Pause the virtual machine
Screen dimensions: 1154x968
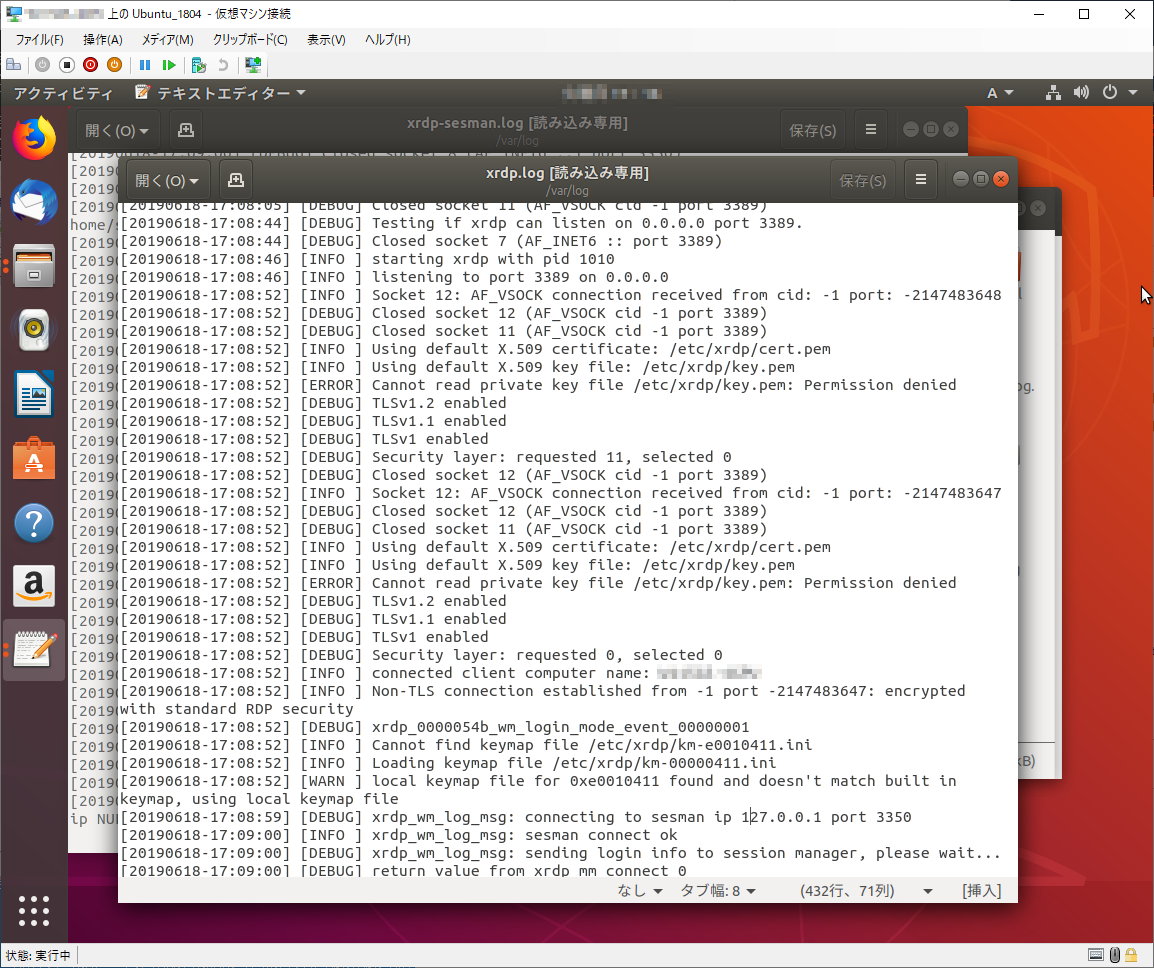[x=145, y=66]
